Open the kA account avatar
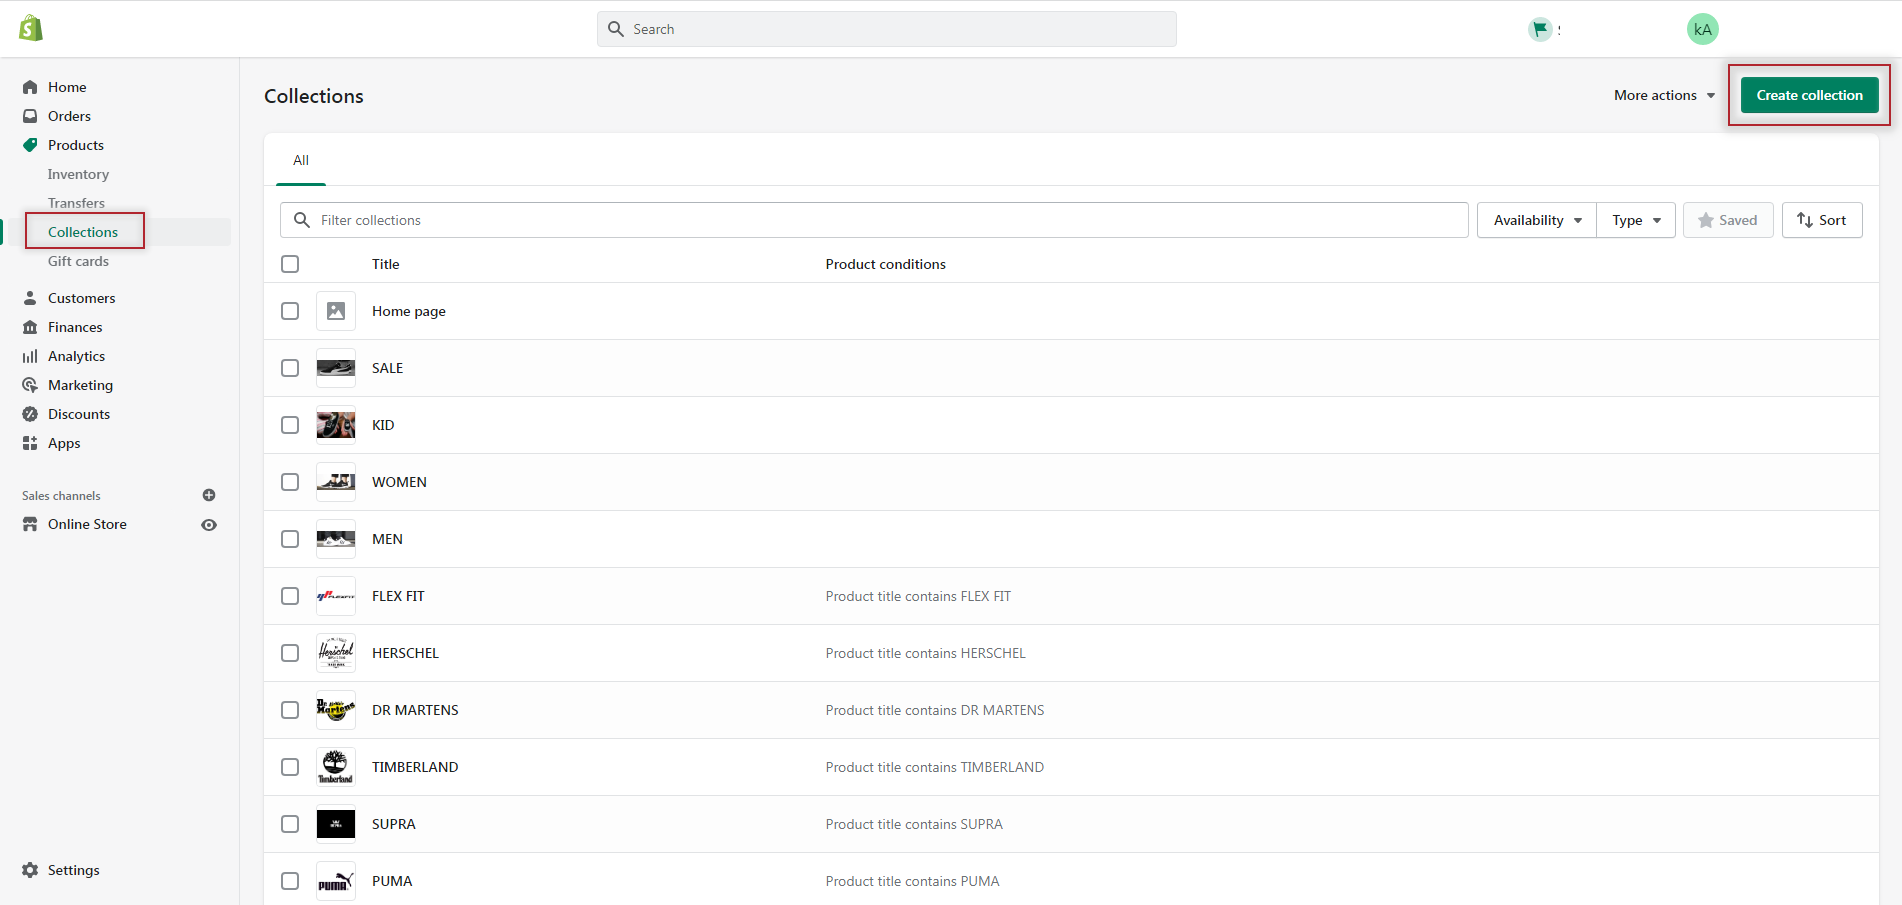 (x=1702, y=29)
